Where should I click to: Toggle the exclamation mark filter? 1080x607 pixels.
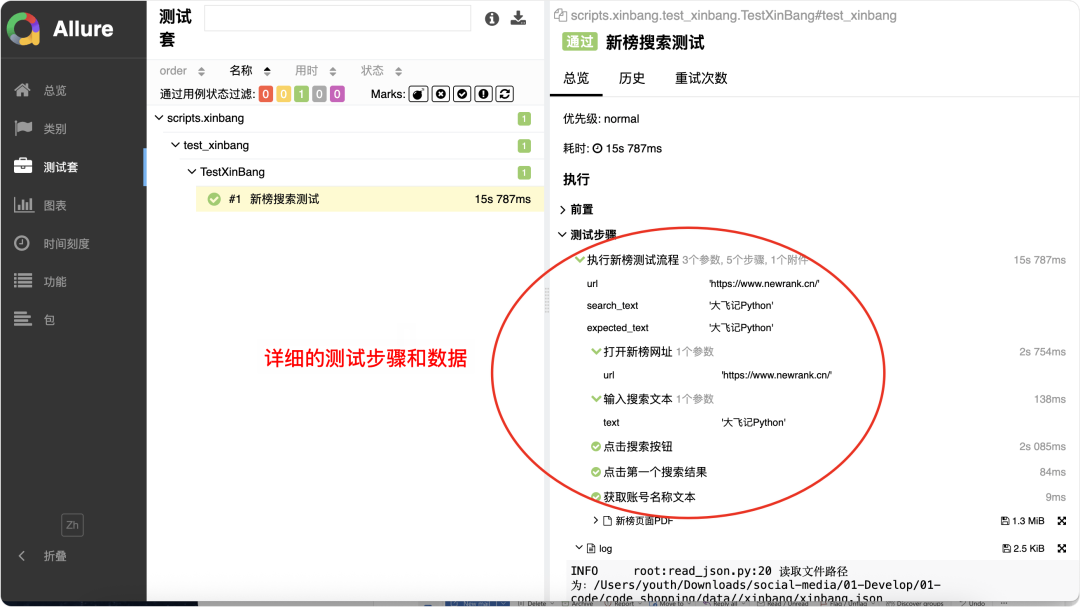[484, 94]
